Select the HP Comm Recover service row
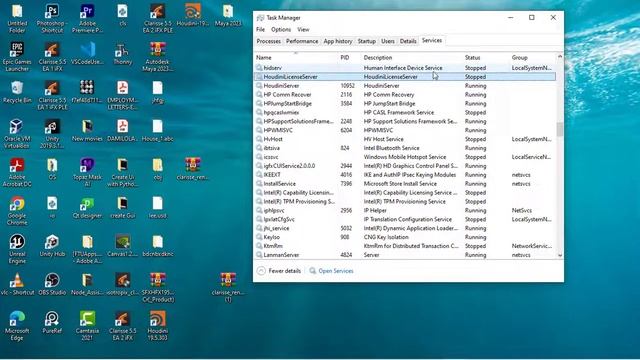The image size is (640, 360). [404, 95]
